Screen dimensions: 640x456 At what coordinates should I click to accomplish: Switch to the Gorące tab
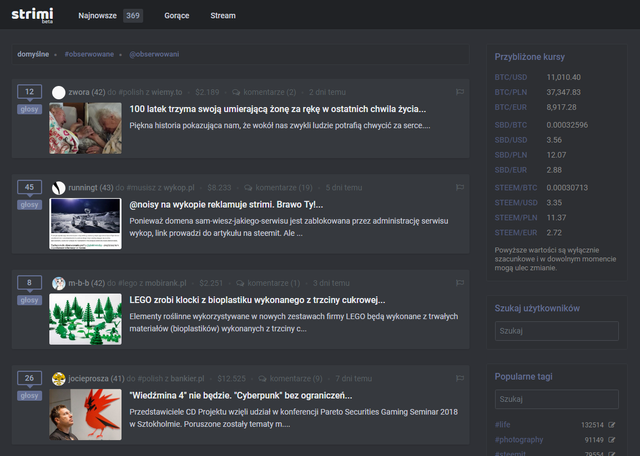click(177, 16)
